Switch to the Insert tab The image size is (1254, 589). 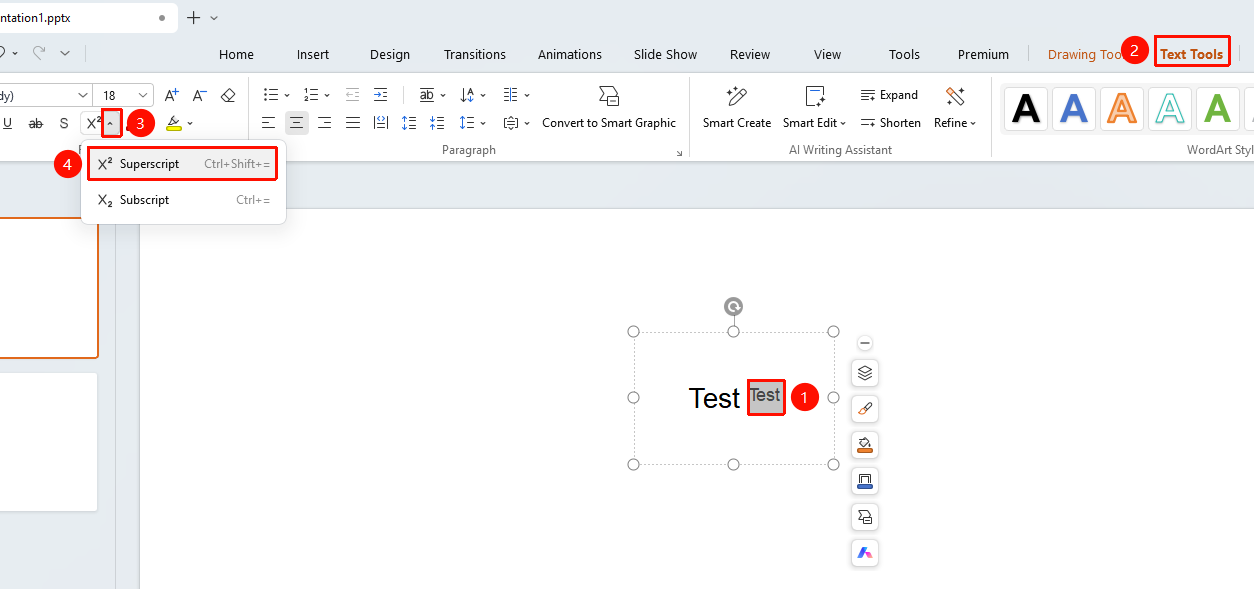tap(313, 55)
